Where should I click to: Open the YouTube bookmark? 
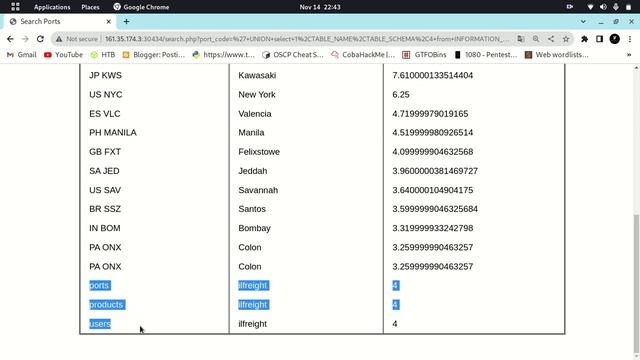(63, 55)
